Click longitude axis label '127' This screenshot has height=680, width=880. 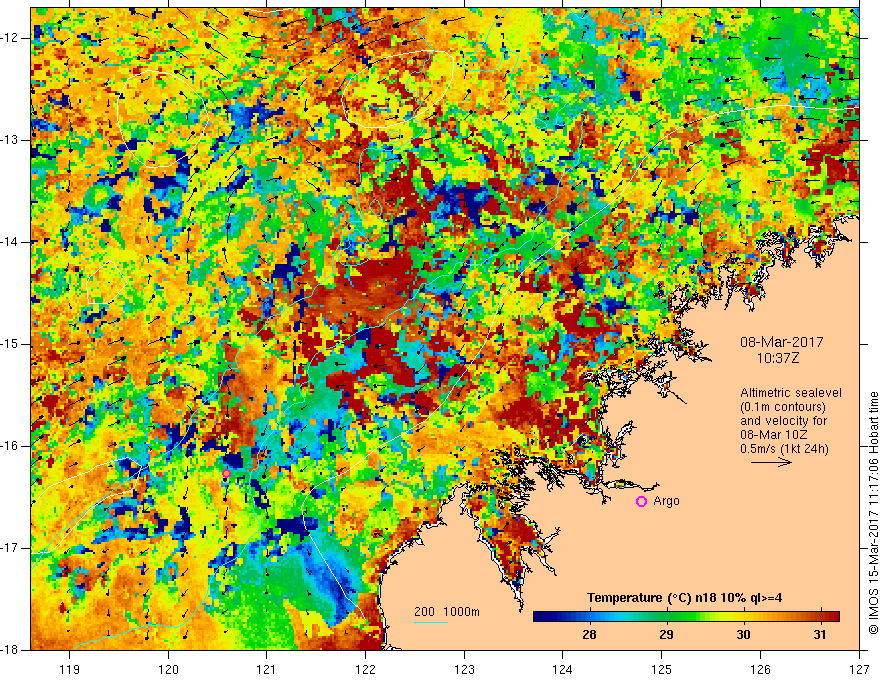click(859, 669)
